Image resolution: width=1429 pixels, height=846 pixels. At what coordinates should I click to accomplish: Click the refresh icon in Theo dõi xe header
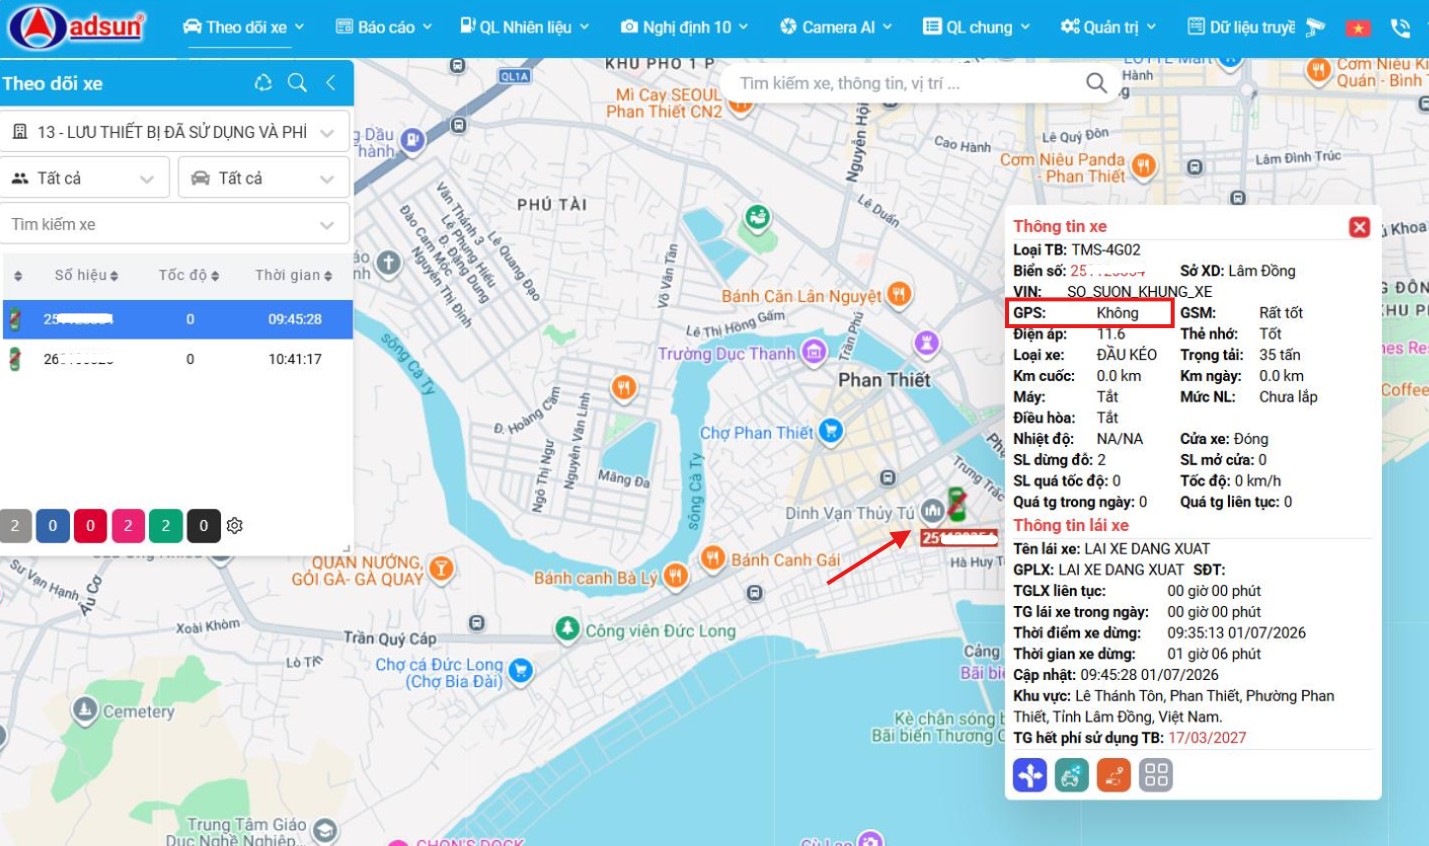click(x=263, y=83)
